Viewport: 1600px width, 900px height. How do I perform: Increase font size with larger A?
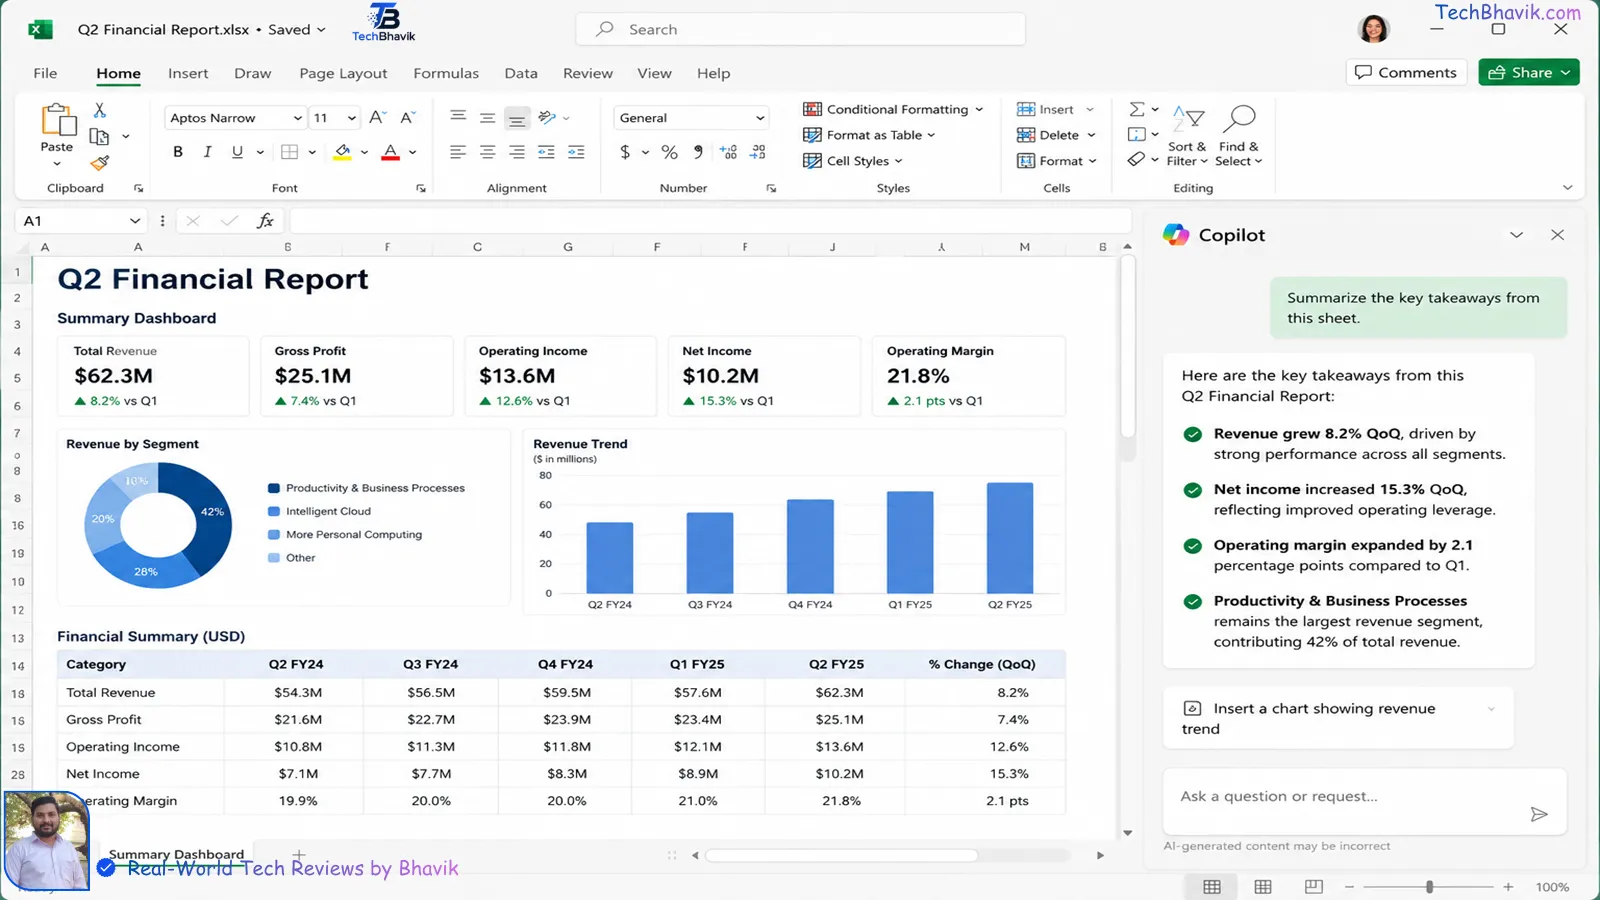pyautogui.click(x=377, y=118)
